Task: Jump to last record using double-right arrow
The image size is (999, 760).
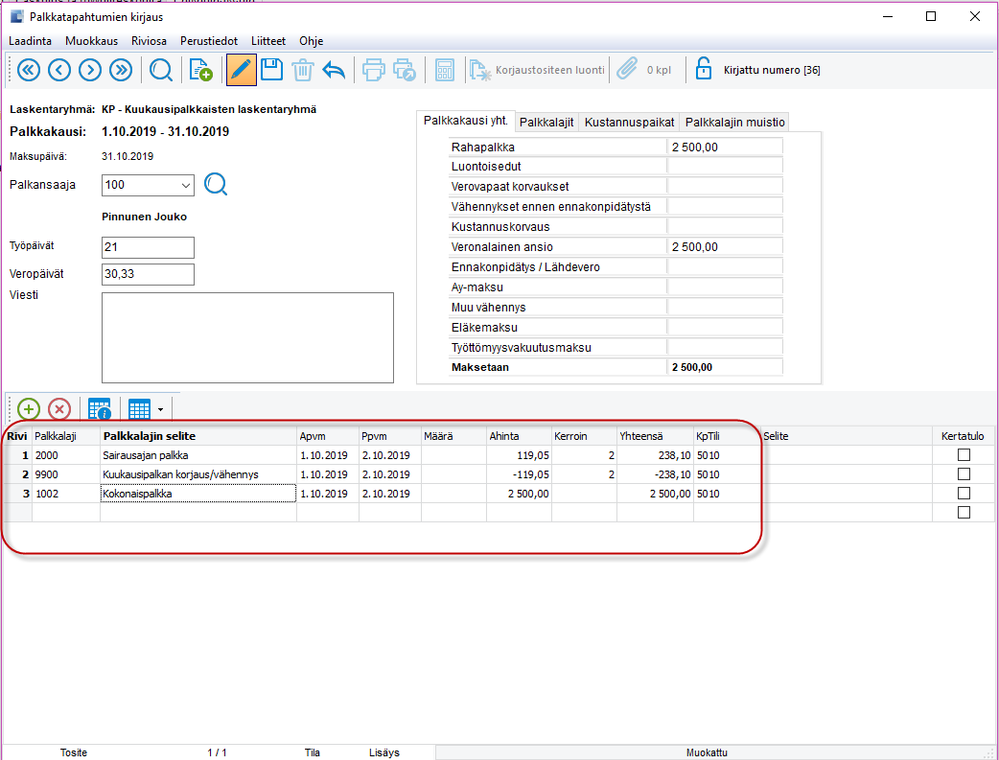Action: tap(121, 70)
